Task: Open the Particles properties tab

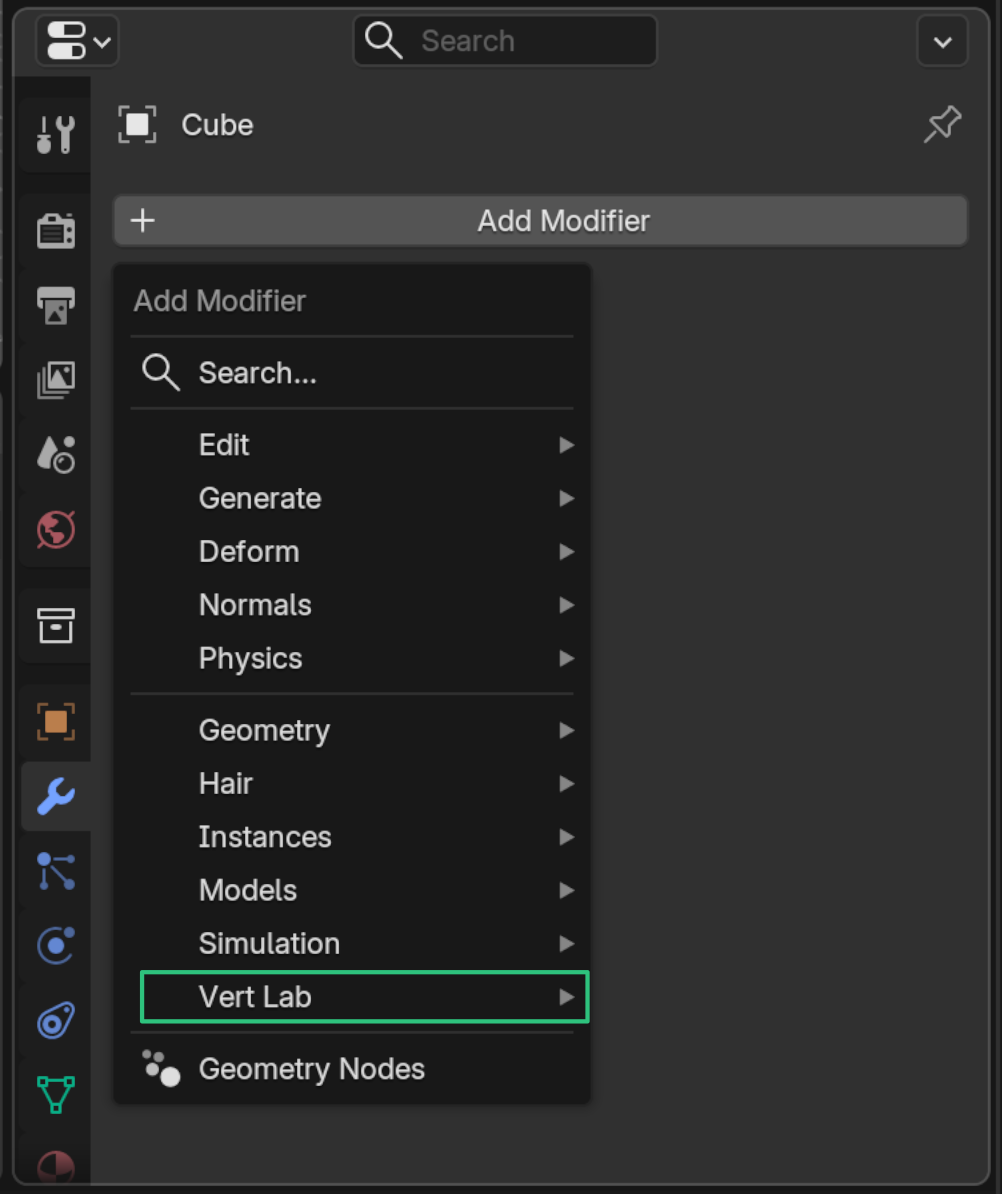Action: pyautogui.click(x=56, y=871)
